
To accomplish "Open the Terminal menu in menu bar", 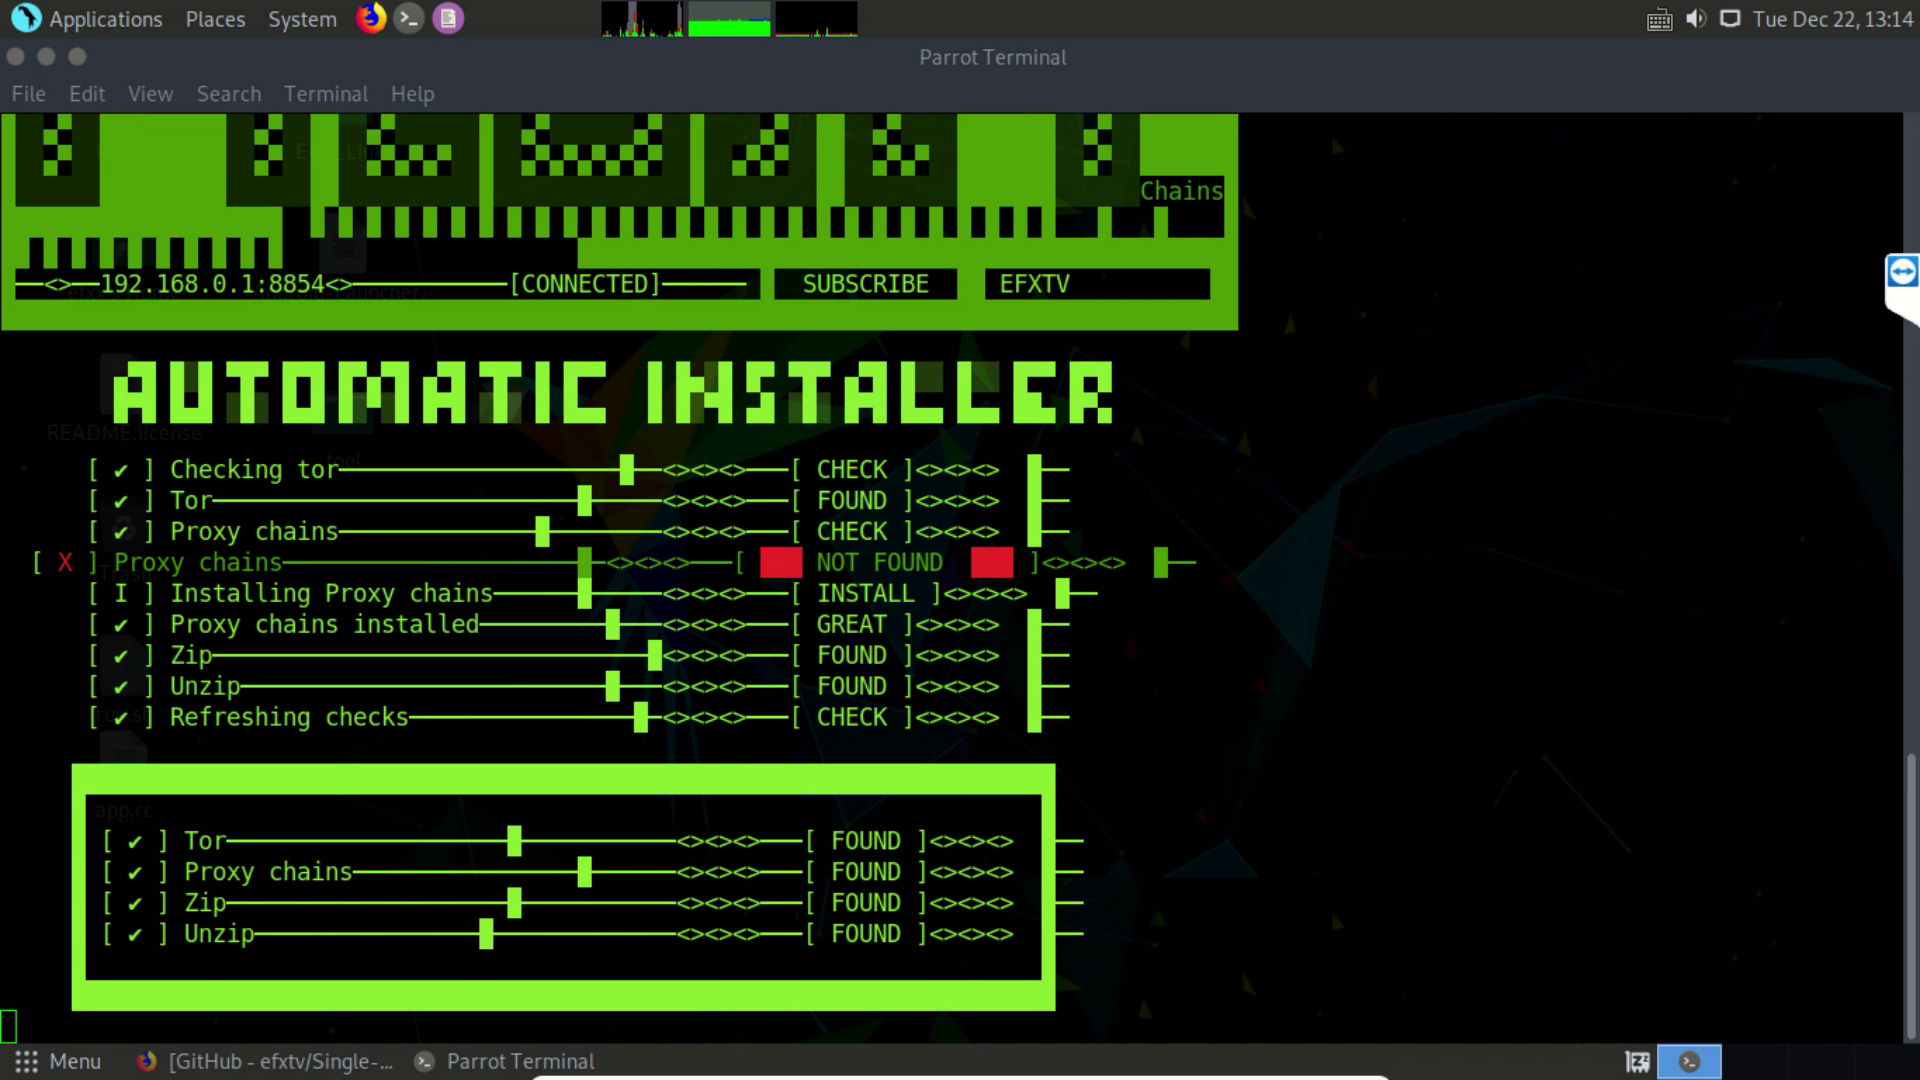I will coord(325,94).
